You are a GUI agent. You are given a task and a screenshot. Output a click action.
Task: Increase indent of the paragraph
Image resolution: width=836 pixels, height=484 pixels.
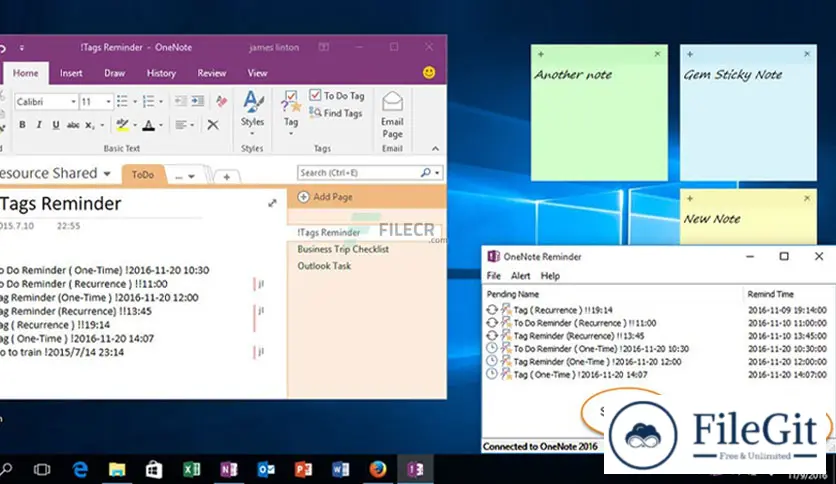pos(198,101)
